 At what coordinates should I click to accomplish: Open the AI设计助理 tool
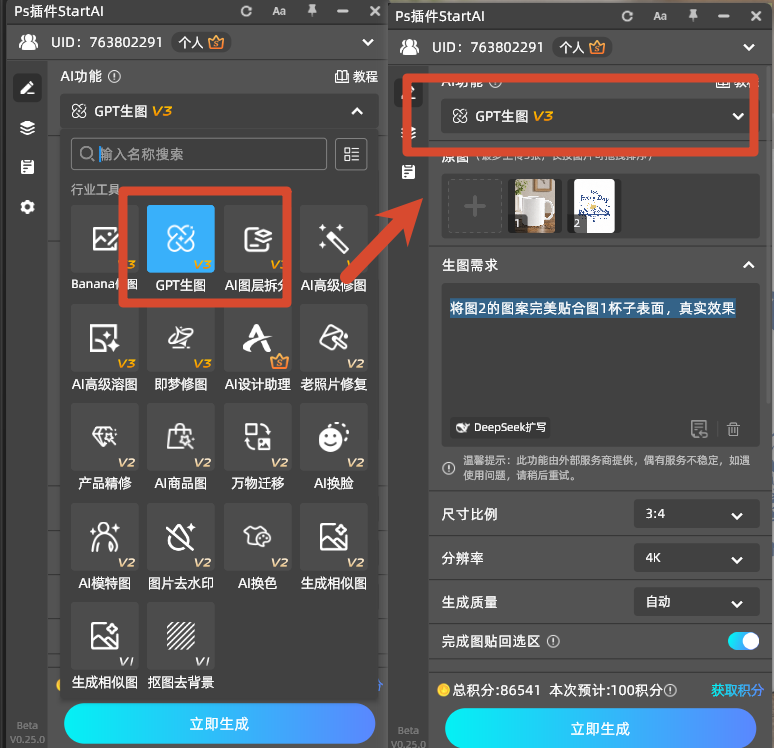(x=257, y=338)
